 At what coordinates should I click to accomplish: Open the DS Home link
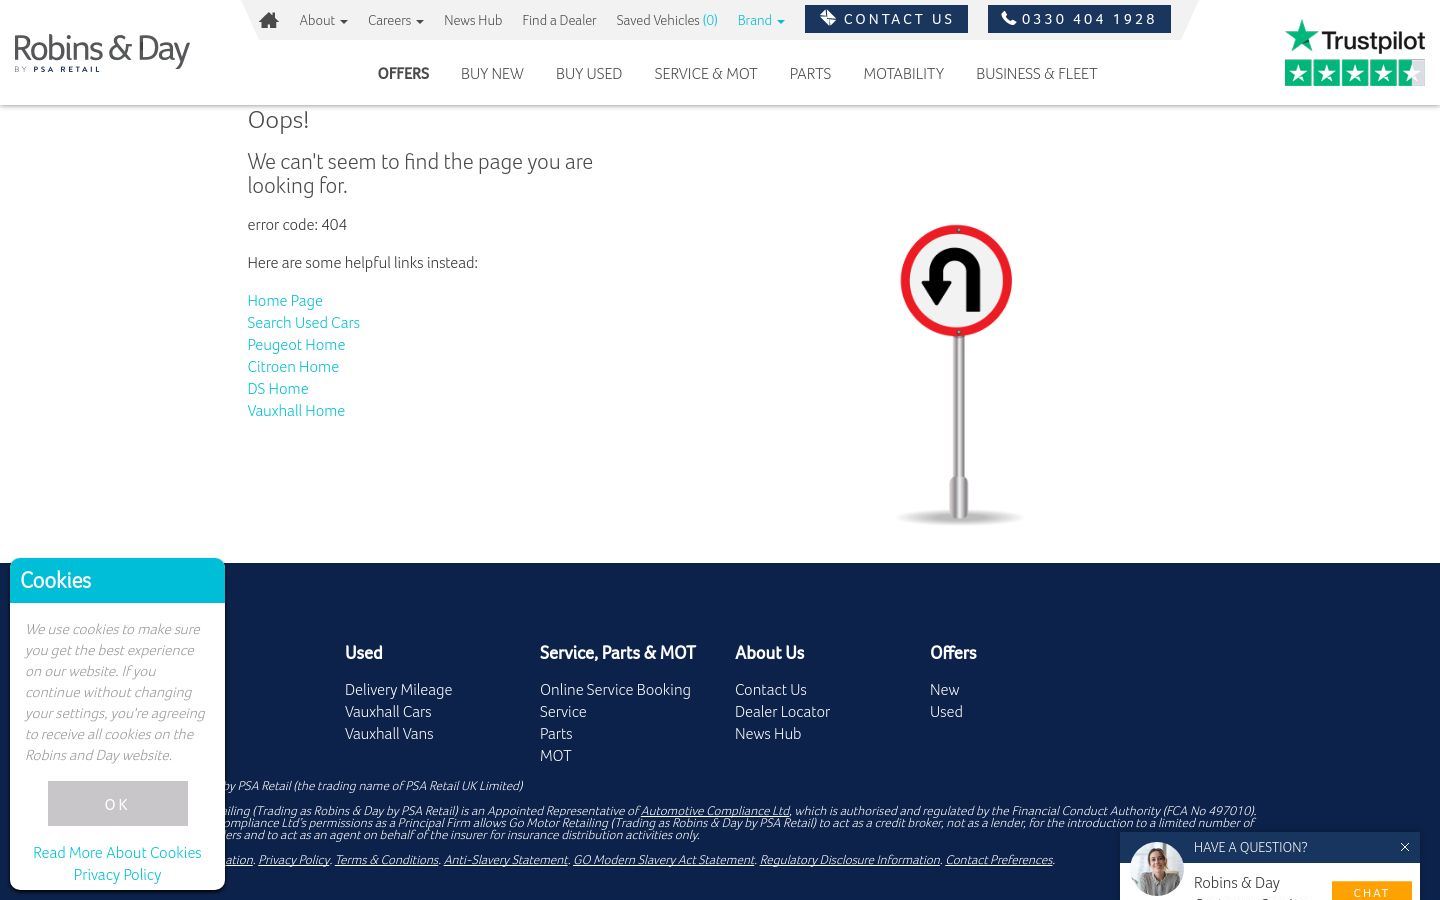coord(278,389)
